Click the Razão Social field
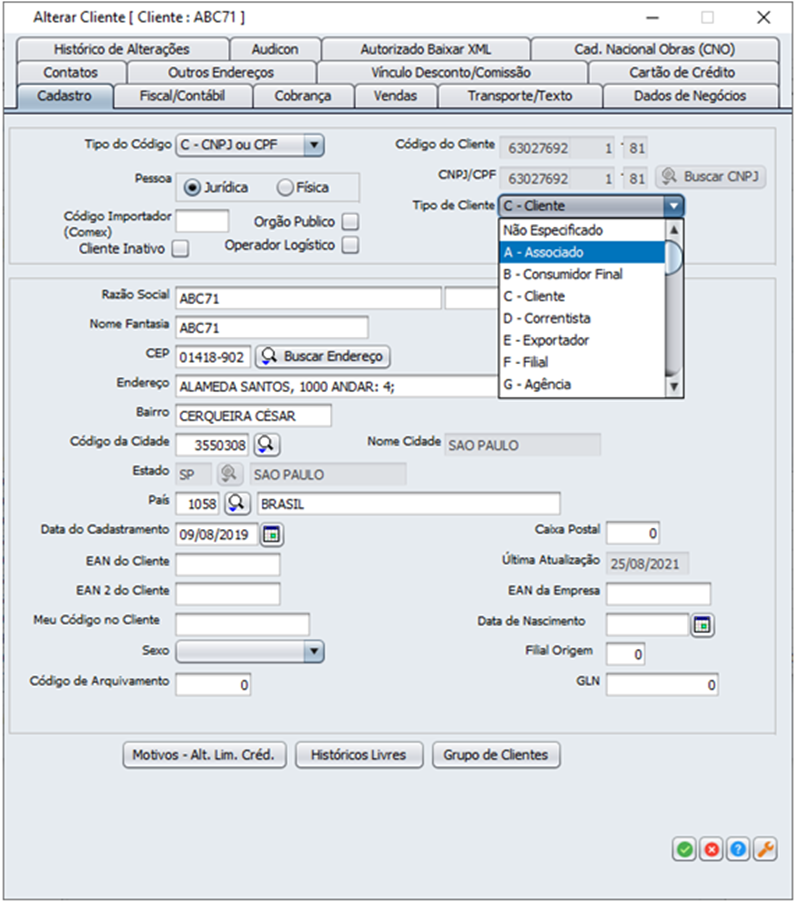The height and width of the screenshot is (903, 796). (x=308, y=298)
